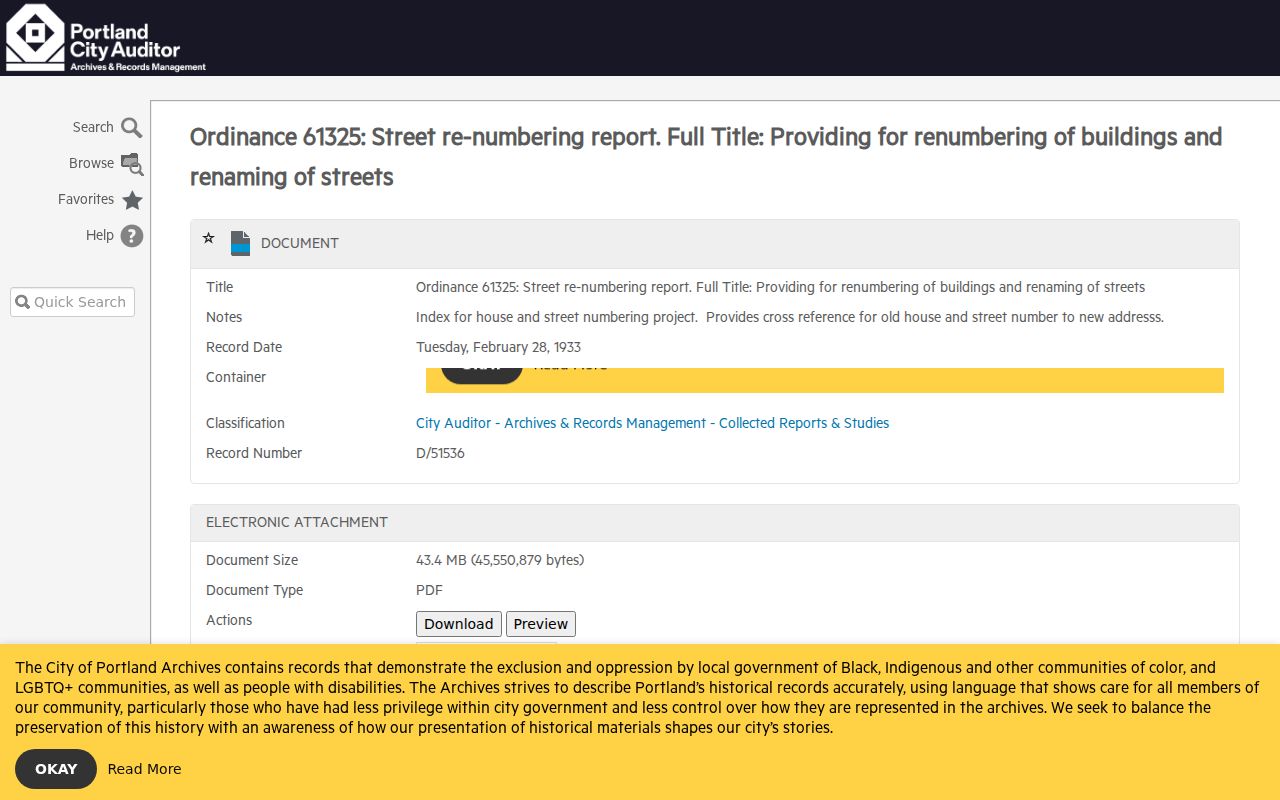Click the Portland City Auditor logo
Image resolution: width=1280 pixels, height=800 pixels.
106,38
